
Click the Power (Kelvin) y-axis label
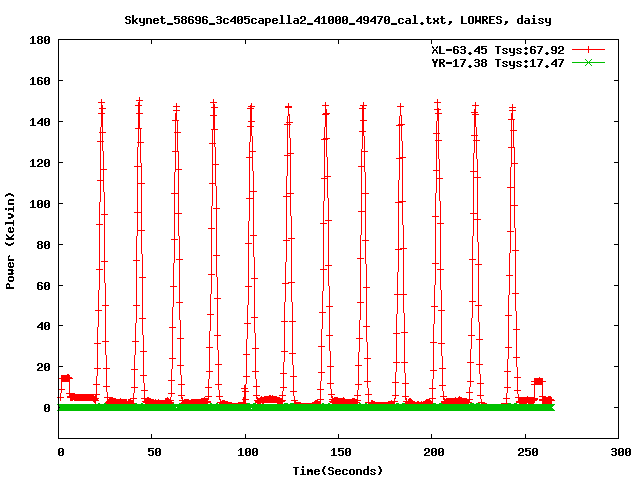10,241
